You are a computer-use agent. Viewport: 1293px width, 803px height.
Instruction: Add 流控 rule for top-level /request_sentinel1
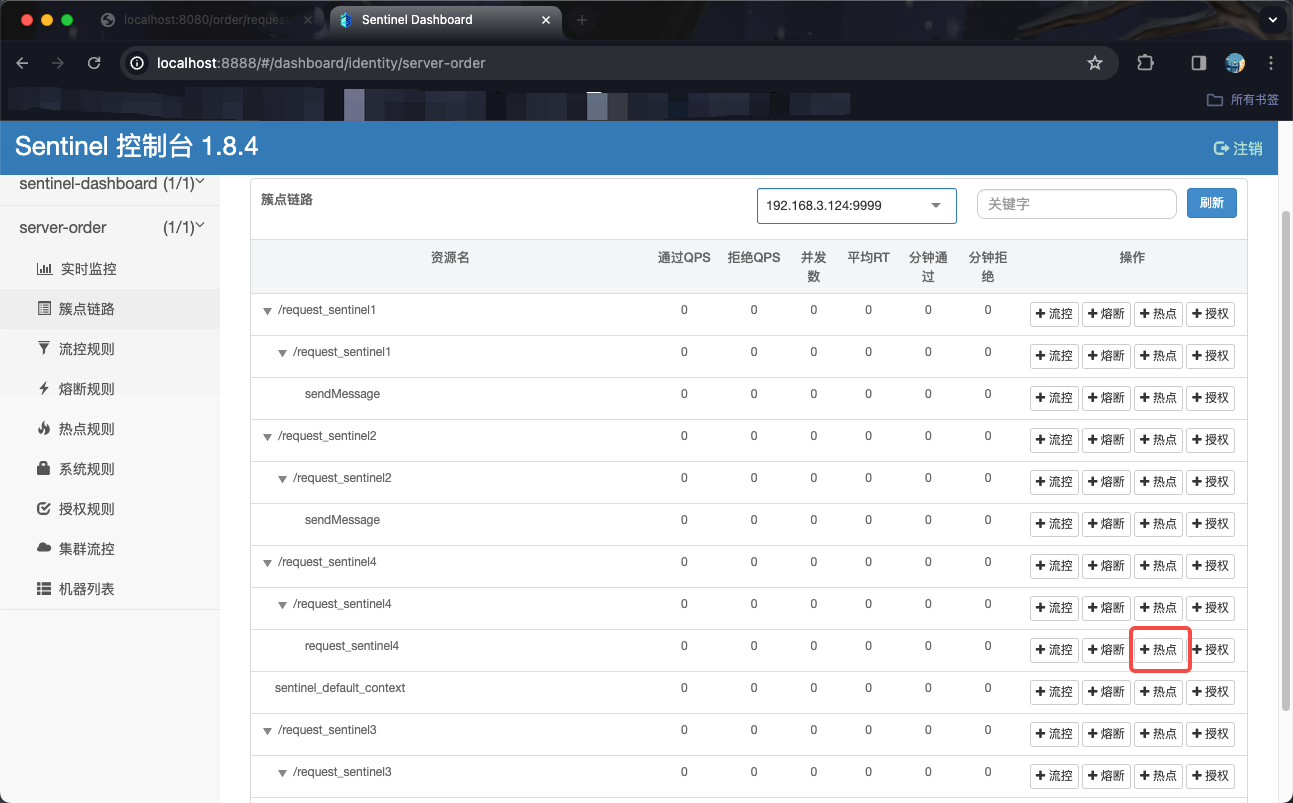coord(1054,314)
